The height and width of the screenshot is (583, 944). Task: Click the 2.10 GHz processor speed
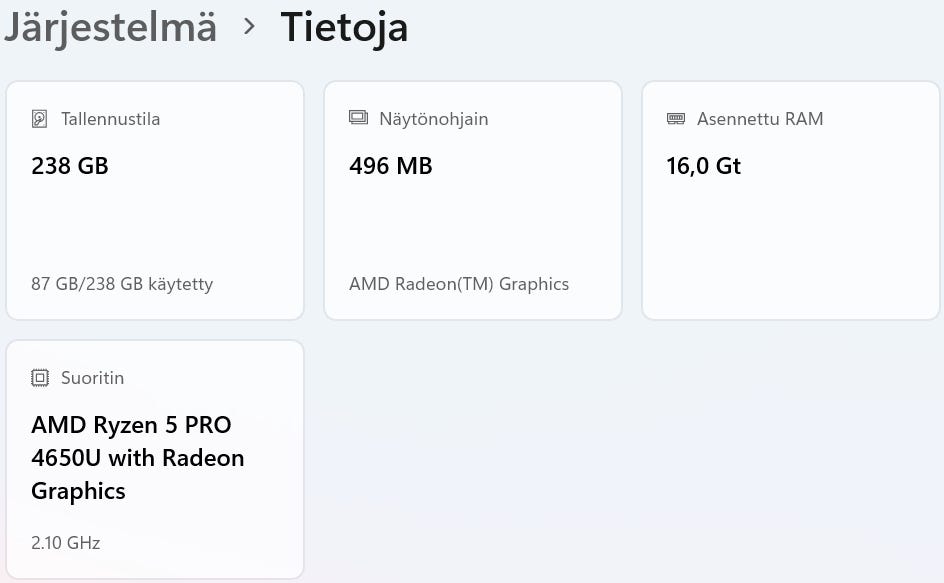pyautogui.click(x=66, y=543)
